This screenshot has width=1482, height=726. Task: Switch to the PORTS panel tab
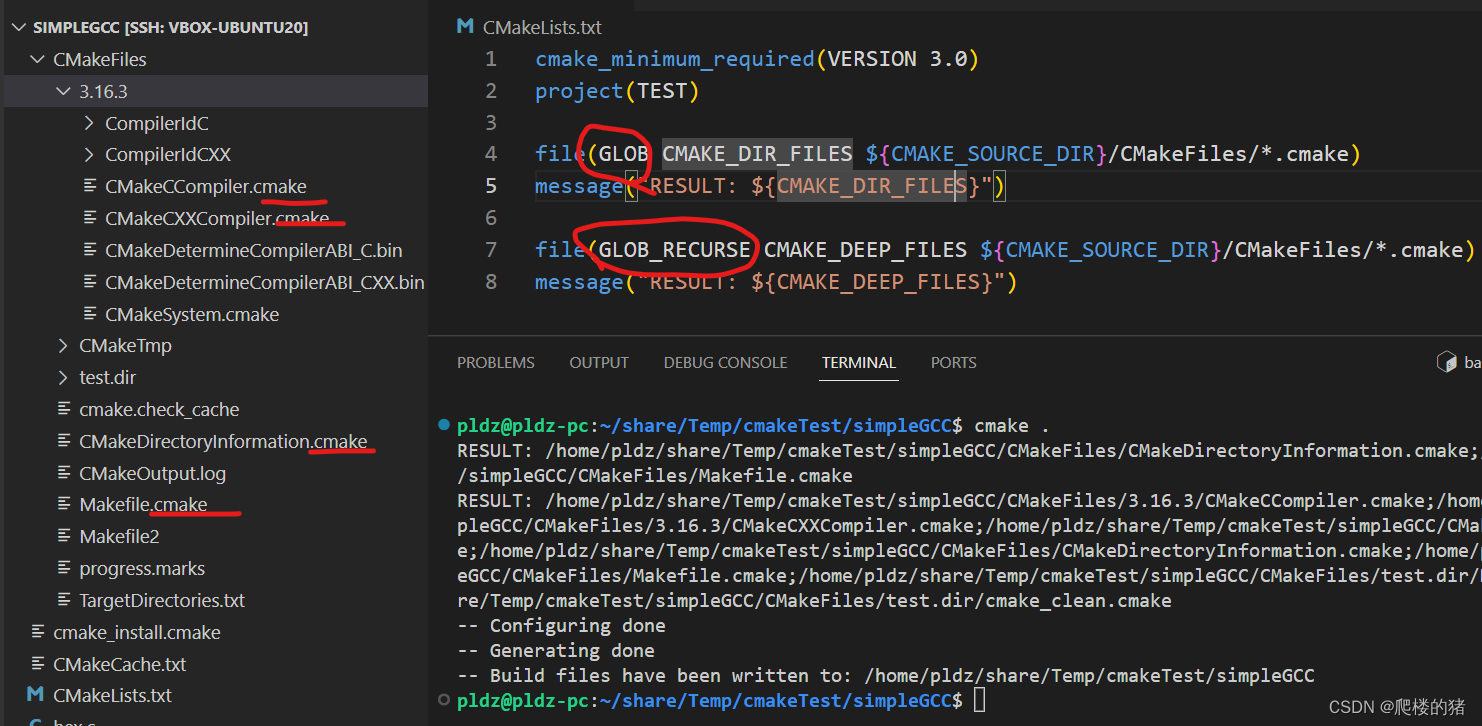pos(953,363)
